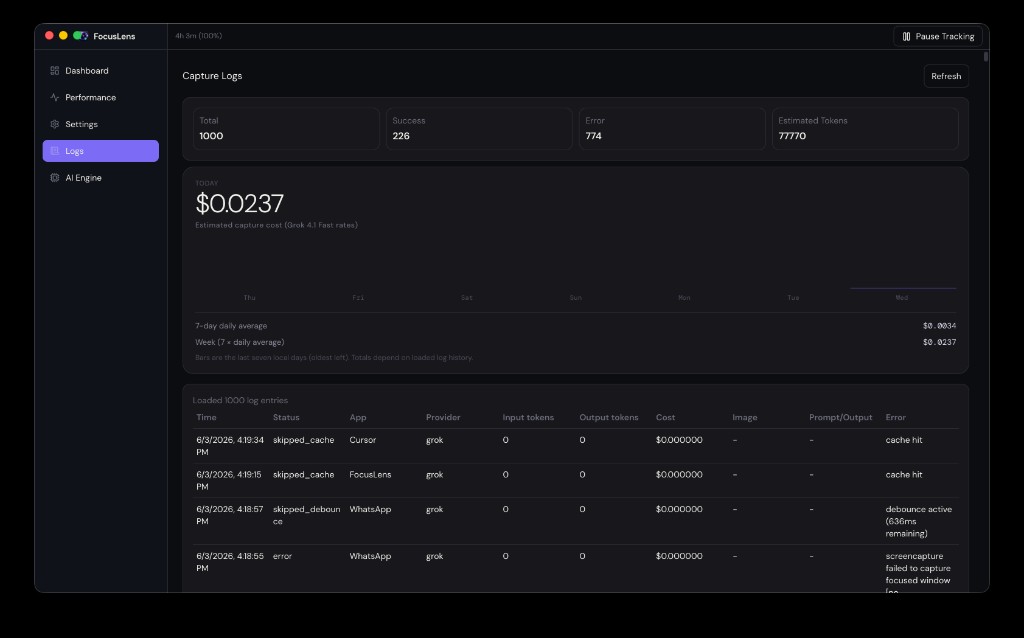
Task: Click the Capture Logs heading
Action: (x=212, y=76)
